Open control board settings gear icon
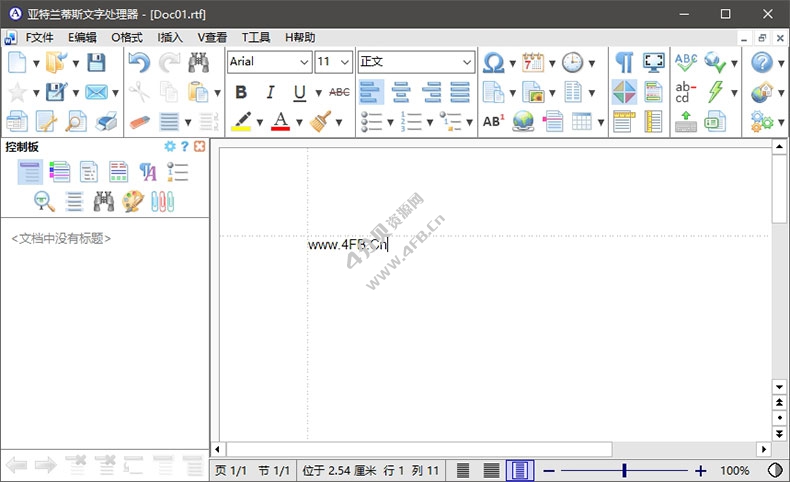The width and height of the screenshot is (790, 482). [170, 147]
